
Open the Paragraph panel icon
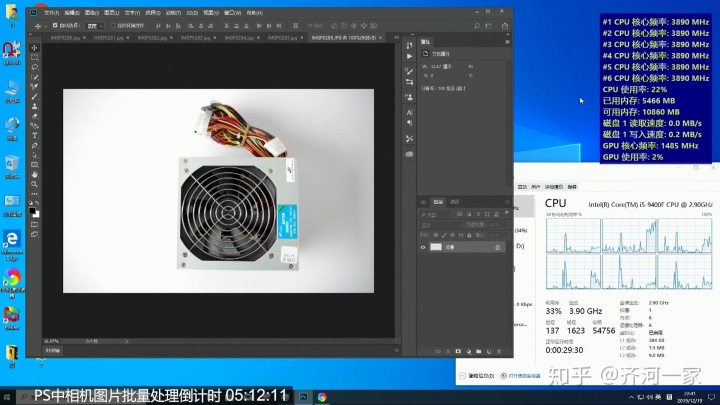pyautogui.click(x=409, y=123)
